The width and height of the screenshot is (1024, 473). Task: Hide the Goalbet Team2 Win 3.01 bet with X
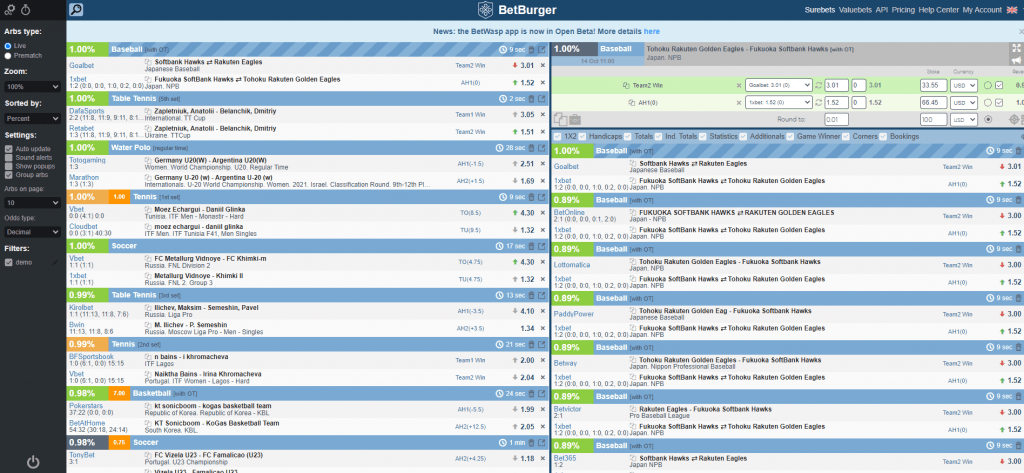pos(543,65)
